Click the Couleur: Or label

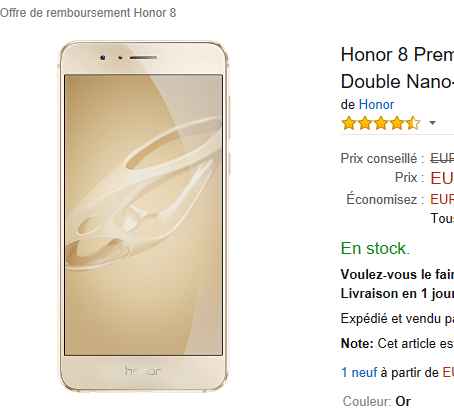tap(377, 401)
